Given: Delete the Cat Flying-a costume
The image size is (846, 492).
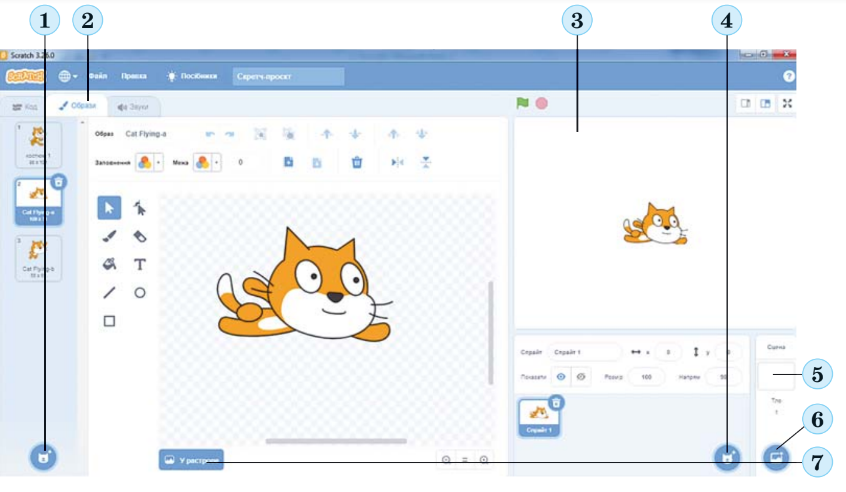Looking at the screenshot, I should click(x=58, y=182).
